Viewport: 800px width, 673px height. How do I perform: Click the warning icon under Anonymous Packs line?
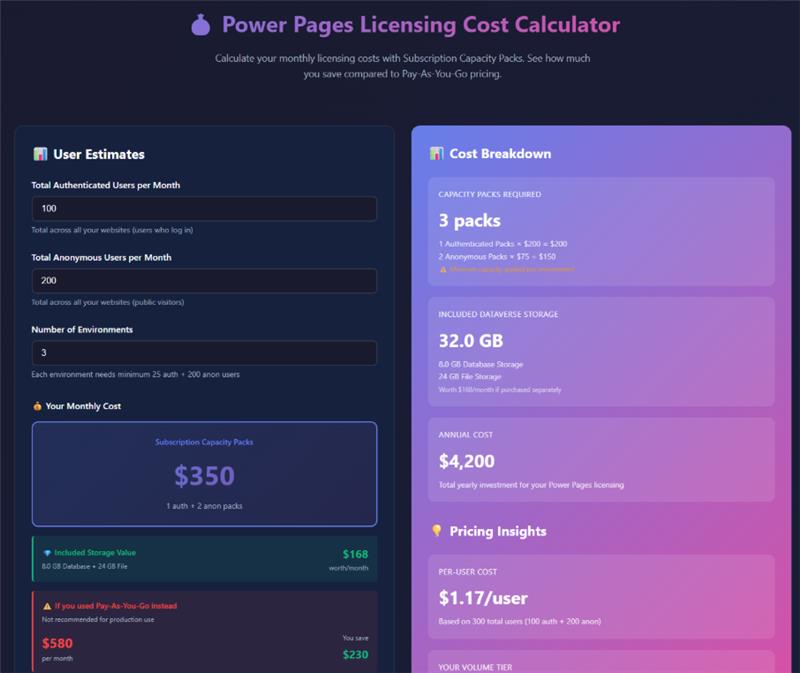click(443, 269)
